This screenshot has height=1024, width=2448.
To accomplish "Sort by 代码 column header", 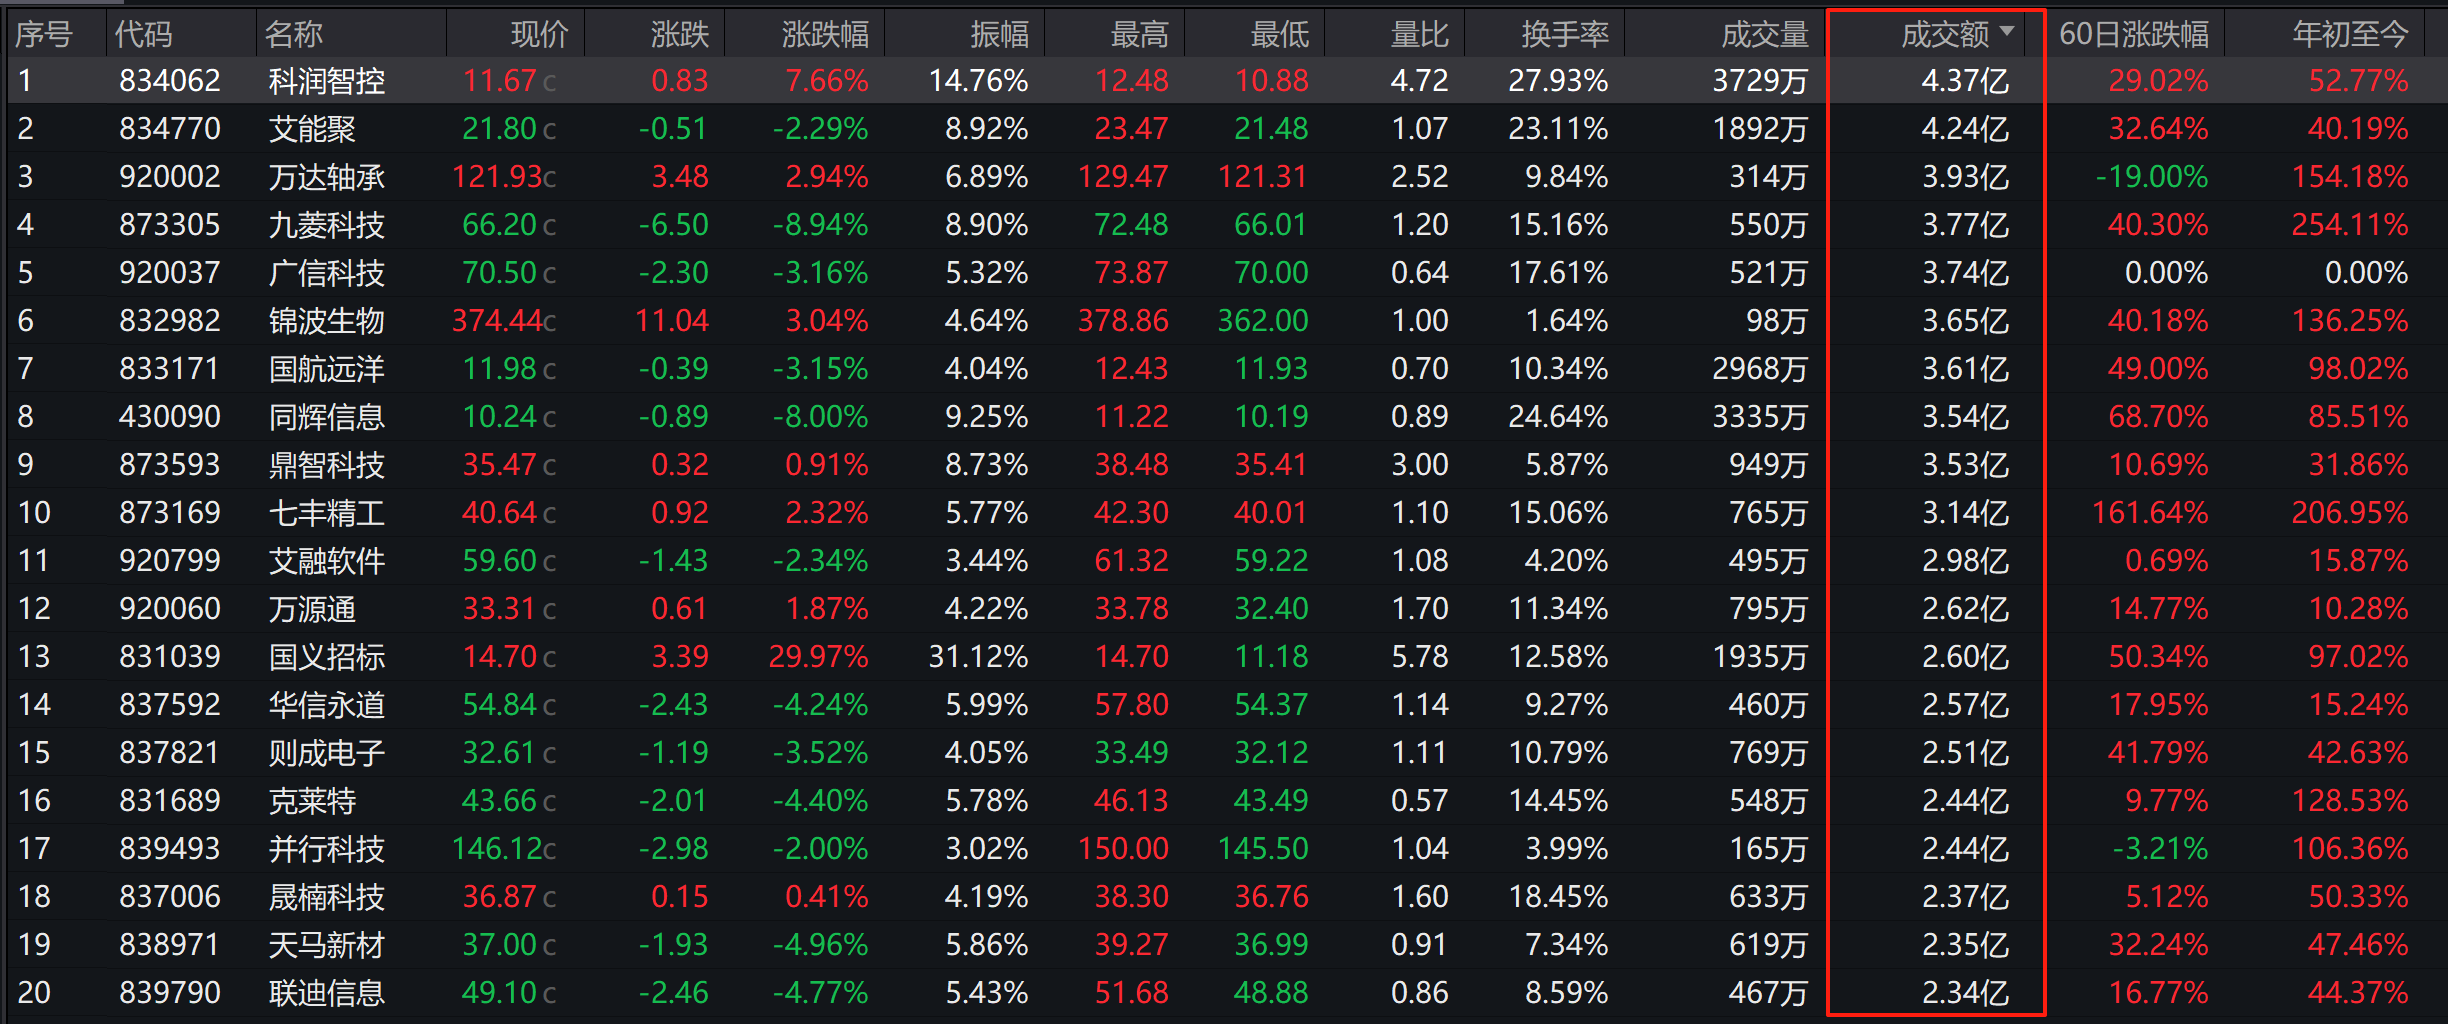I will [x=143, y=34].
